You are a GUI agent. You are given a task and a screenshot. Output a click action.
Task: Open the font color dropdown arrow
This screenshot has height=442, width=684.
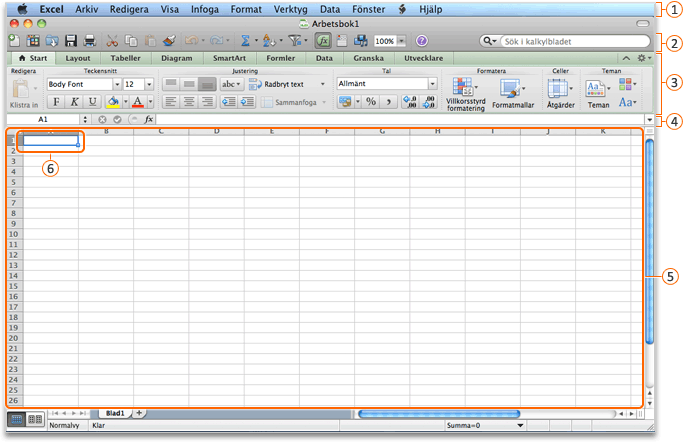(x=150, y=102)
